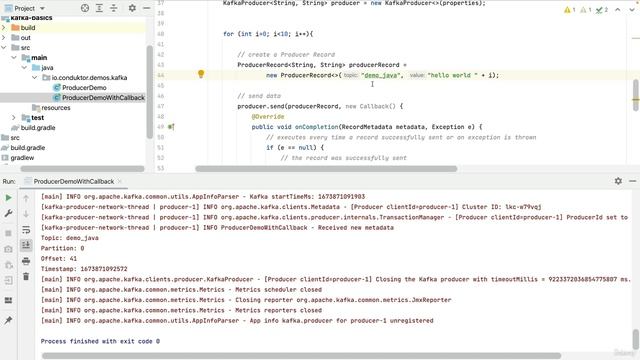Image resolution: width=640 pixels, height=360 pixels.
Task: Collapse the java folder
Action: pyautogui.click(x=24, y=67)
